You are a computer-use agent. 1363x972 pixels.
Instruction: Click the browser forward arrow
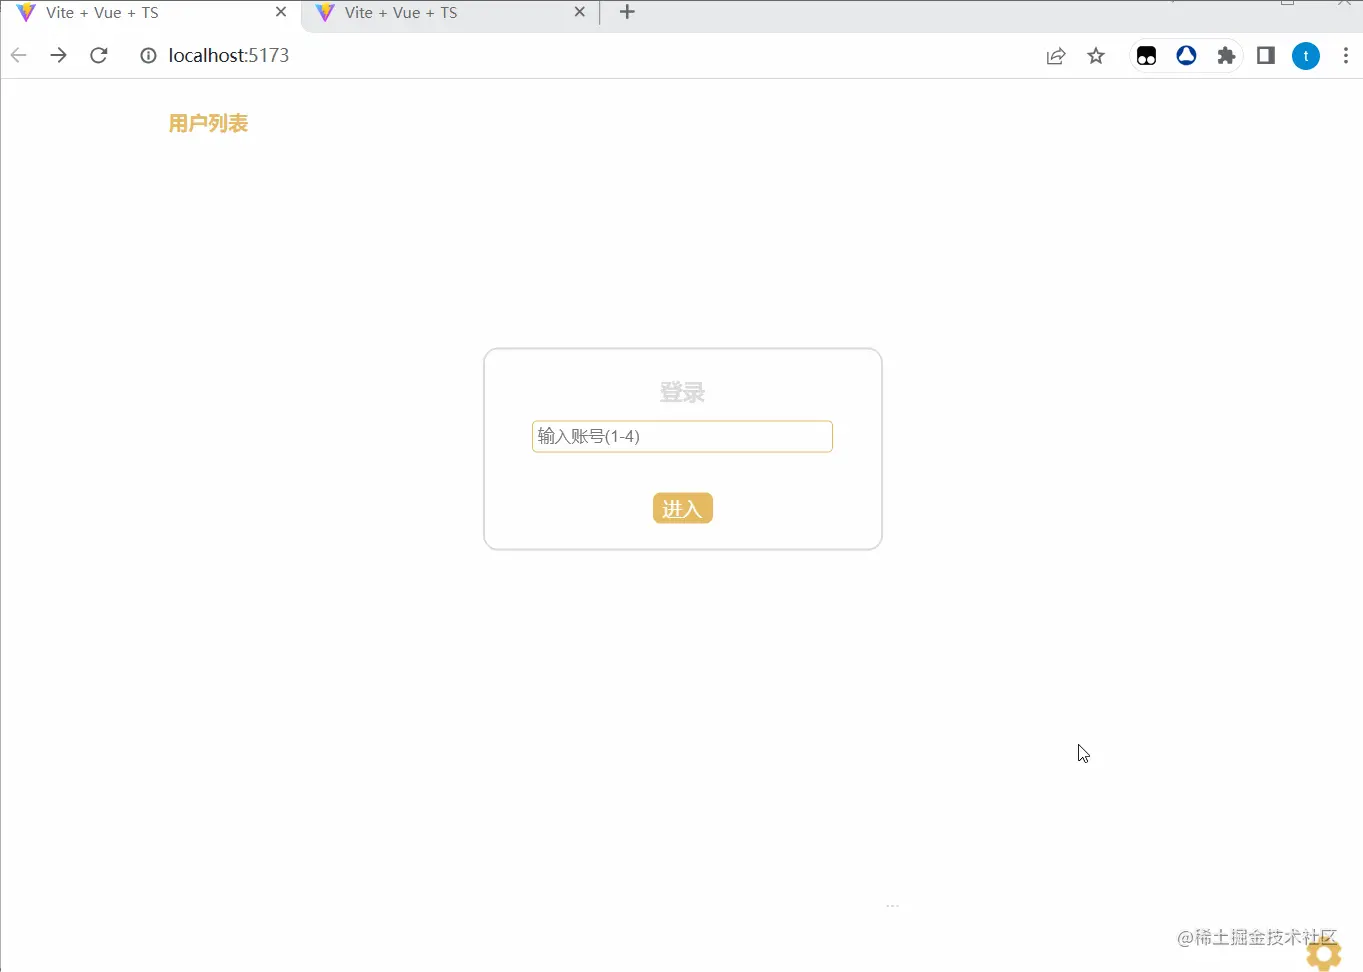[58, 55]
